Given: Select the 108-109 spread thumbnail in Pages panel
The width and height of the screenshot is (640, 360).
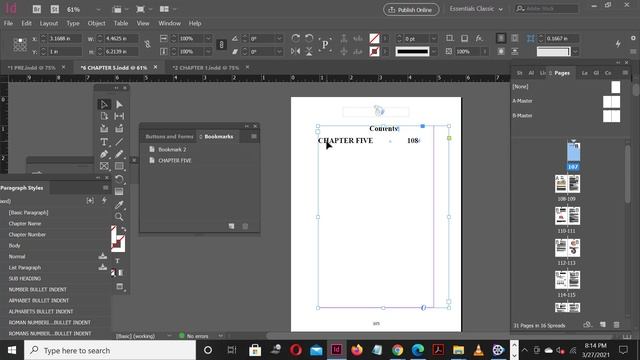Looking at the screenshot, I should pos(567,184).
